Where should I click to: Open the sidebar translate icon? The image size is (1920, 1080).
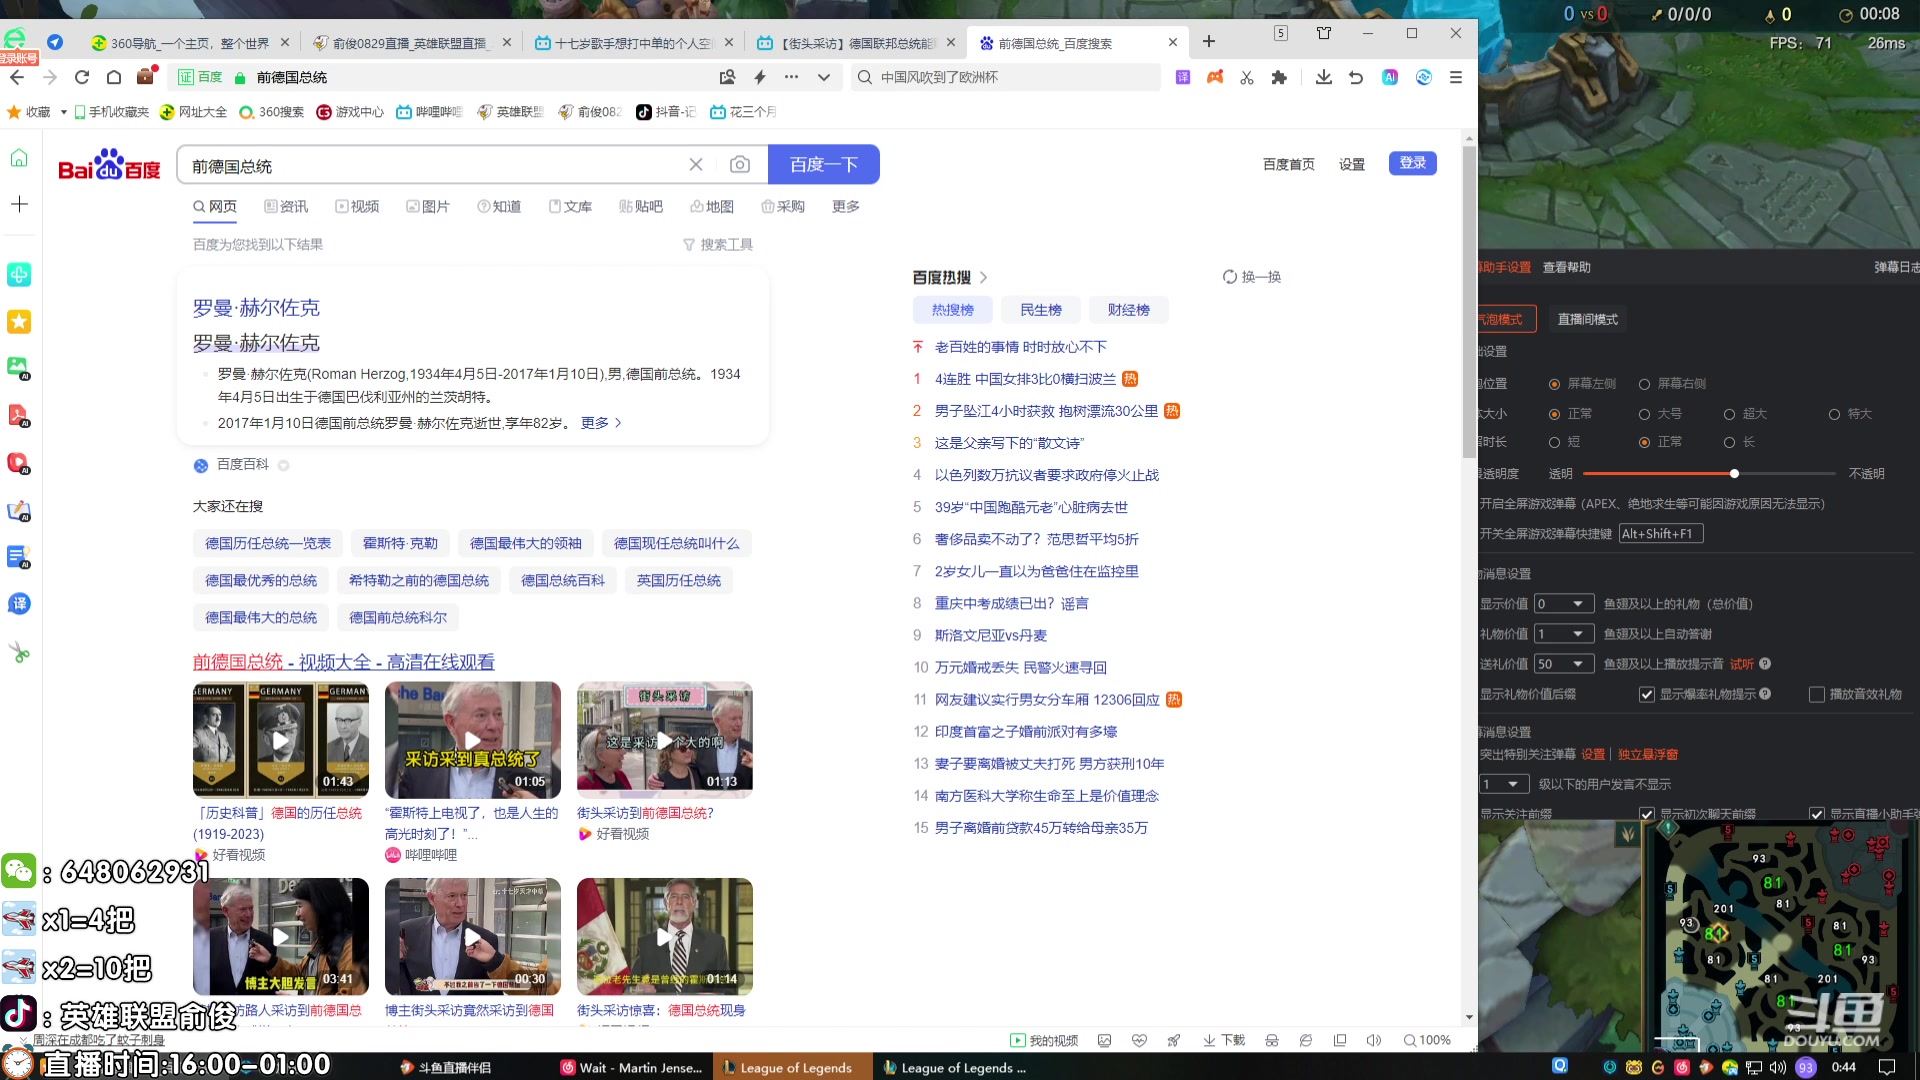[19, 604]
